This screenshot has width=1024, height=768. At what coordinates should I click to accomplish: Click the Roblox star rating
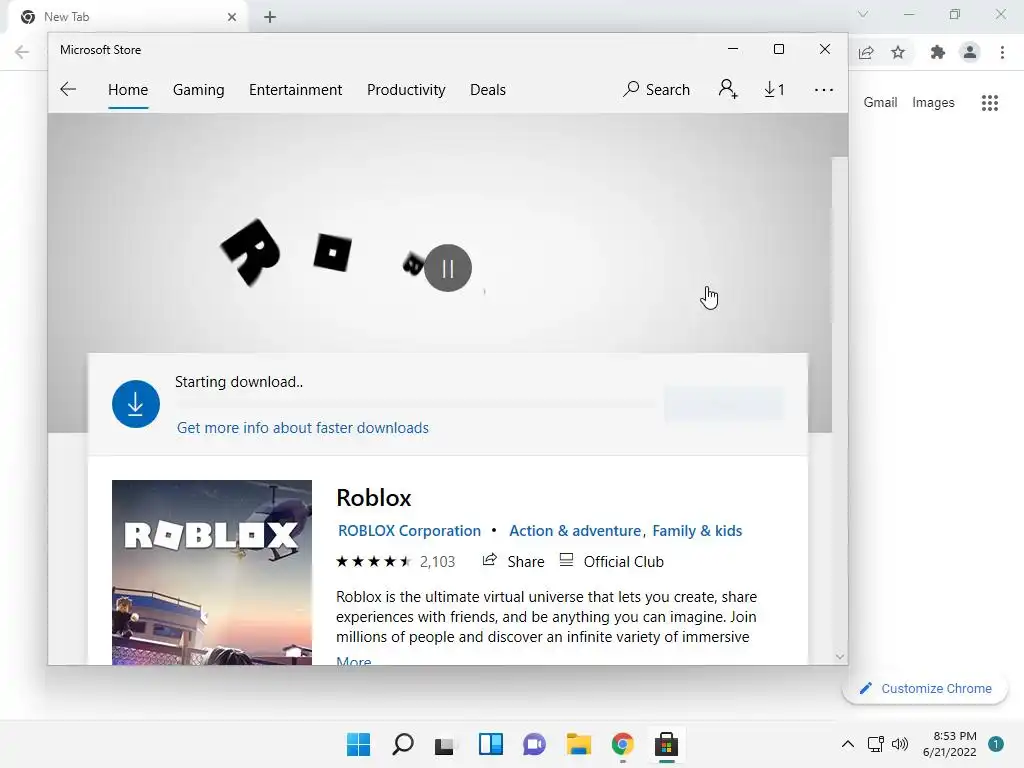(x=374, y=562)
